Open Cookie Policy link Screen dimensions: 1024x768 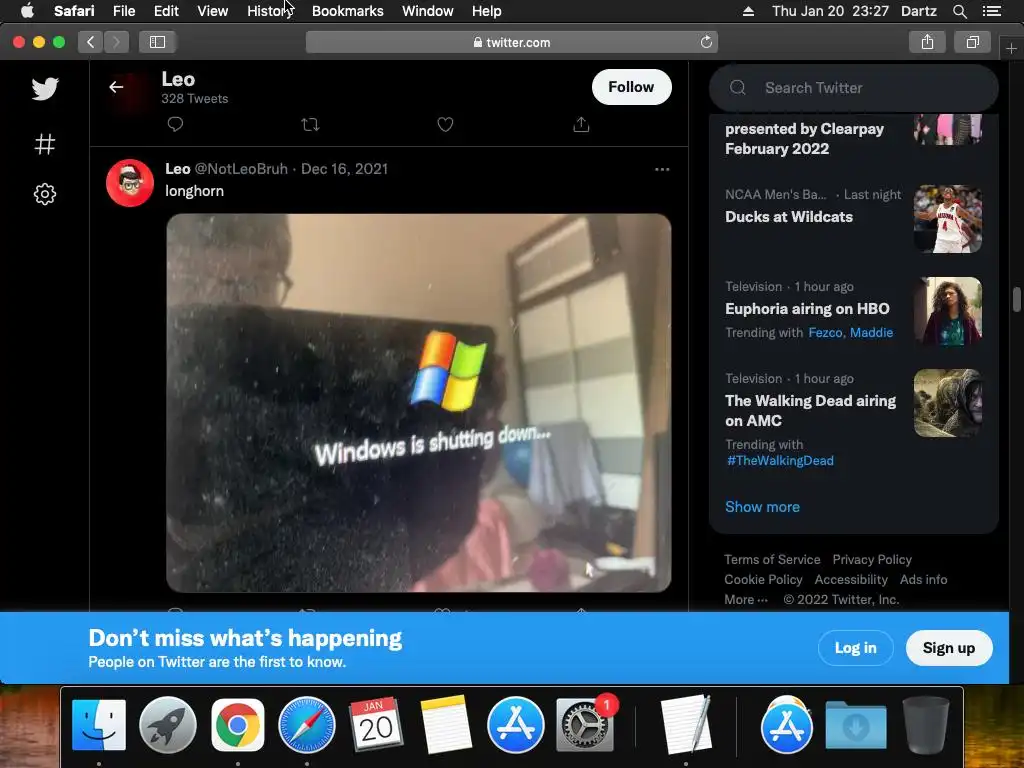(x=763, y=579)
